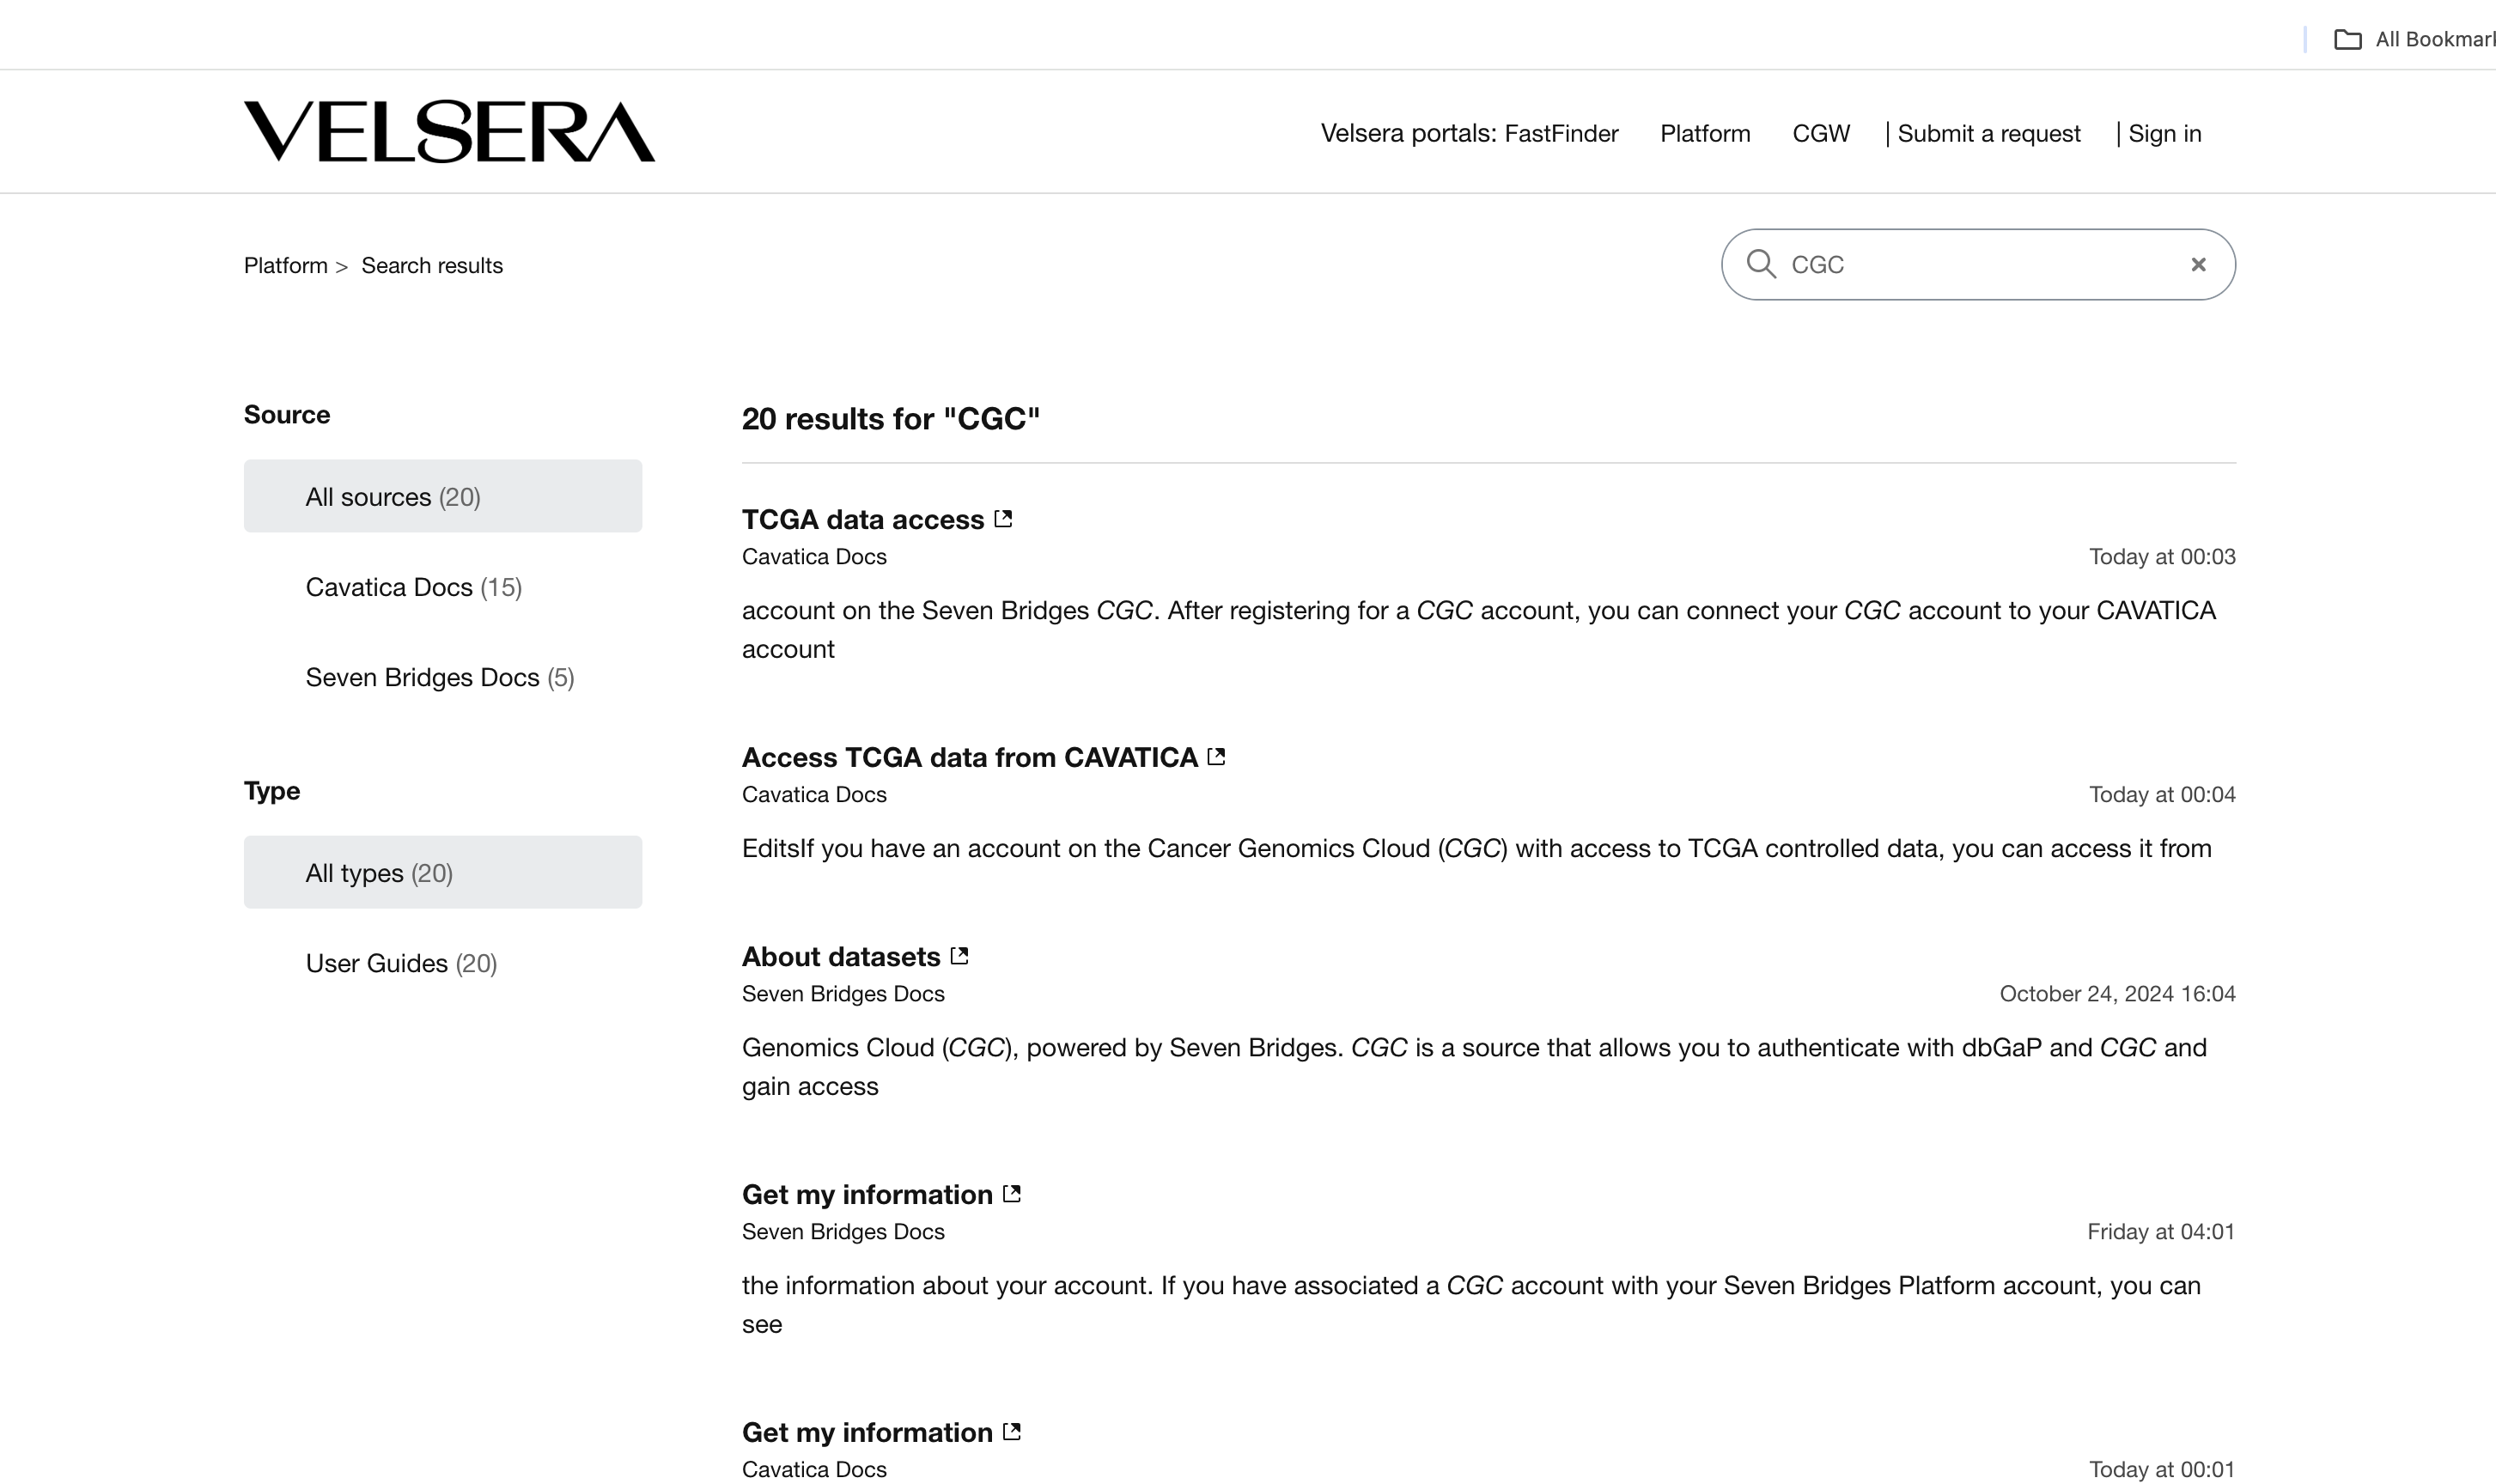
Task: Click external link icon beside About datasets
Action: tap(959, 956)
